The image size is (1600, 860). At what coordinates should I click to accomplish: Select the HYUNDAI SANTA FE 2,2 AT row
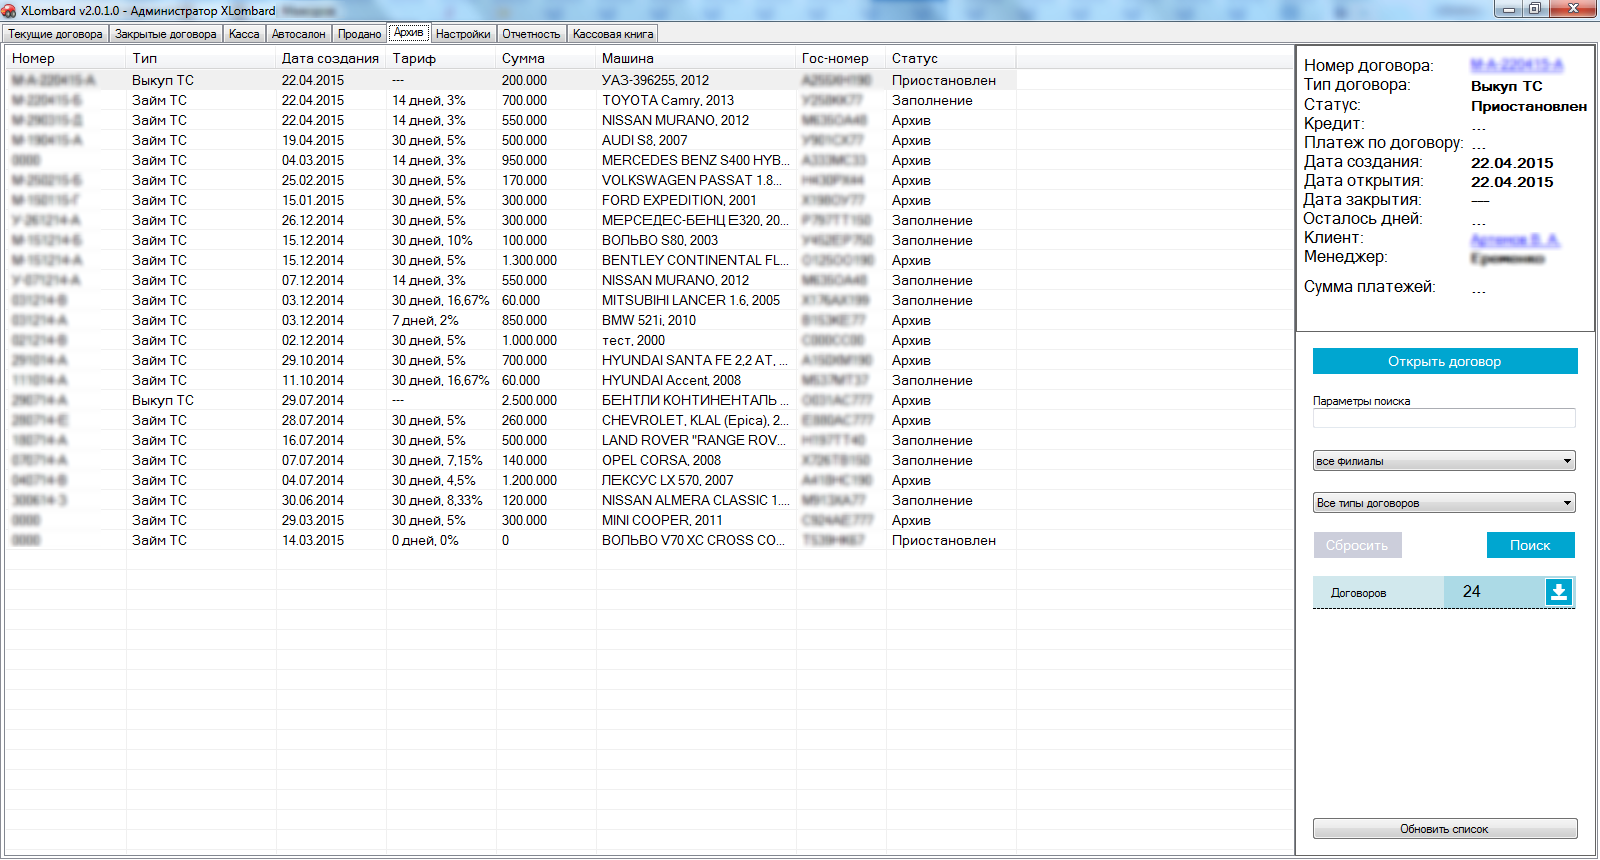pyautogui.click(x=511, y=360)
